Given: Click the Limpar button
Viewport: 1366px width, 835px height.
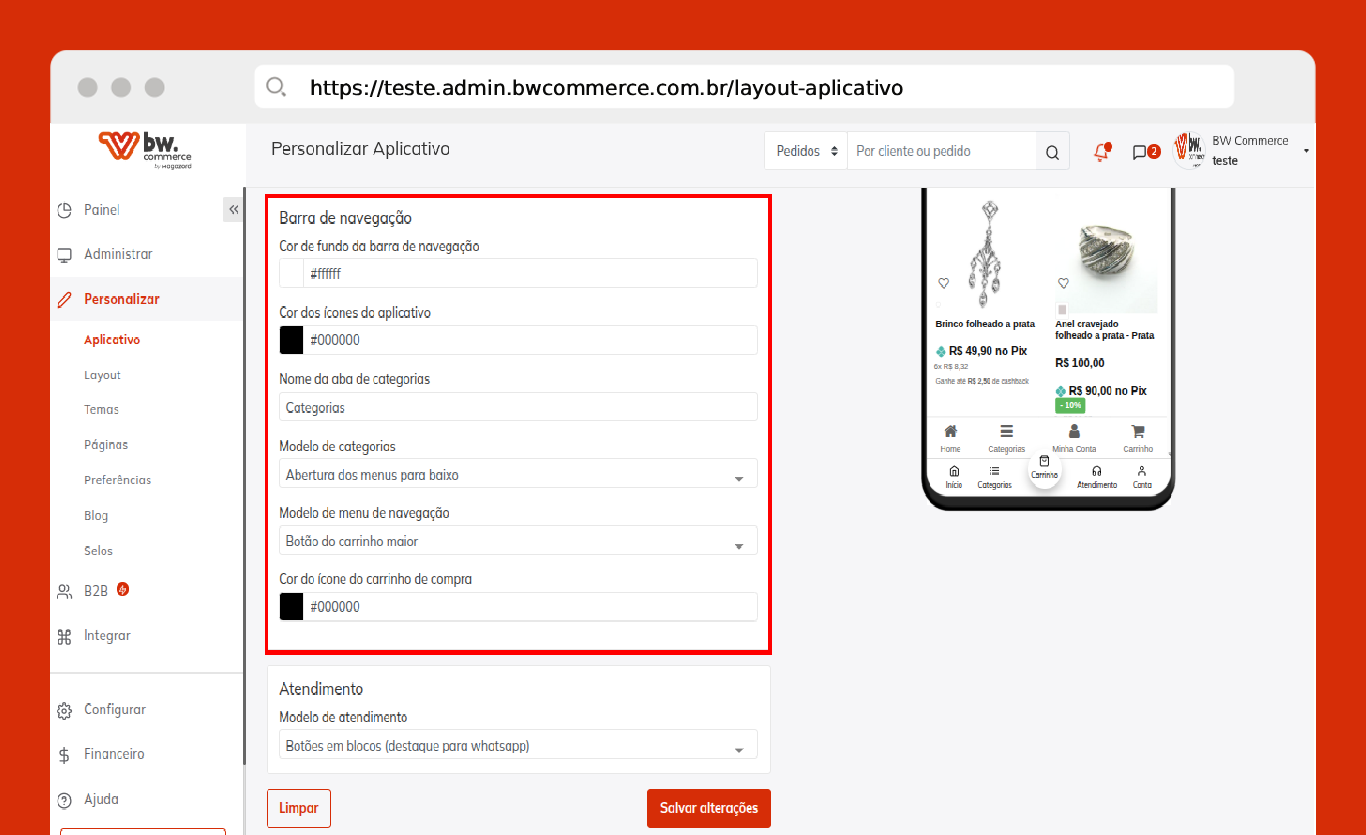Looking at the screenshot, I should 298,808.
